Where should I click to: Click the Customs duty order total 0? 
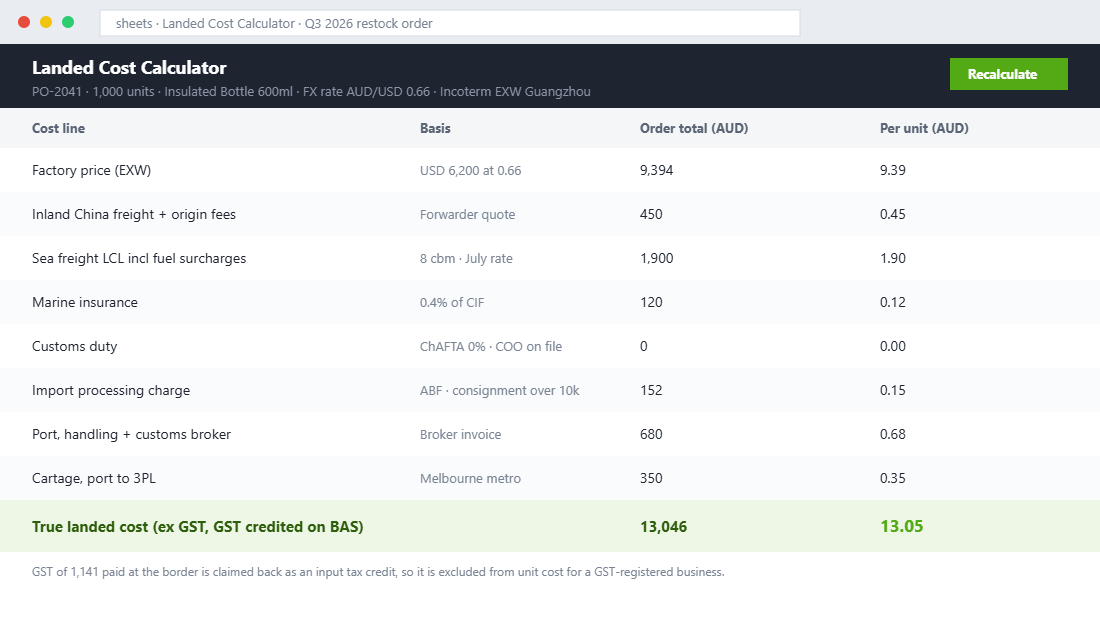pyautogui.click(x=643, y=347)
